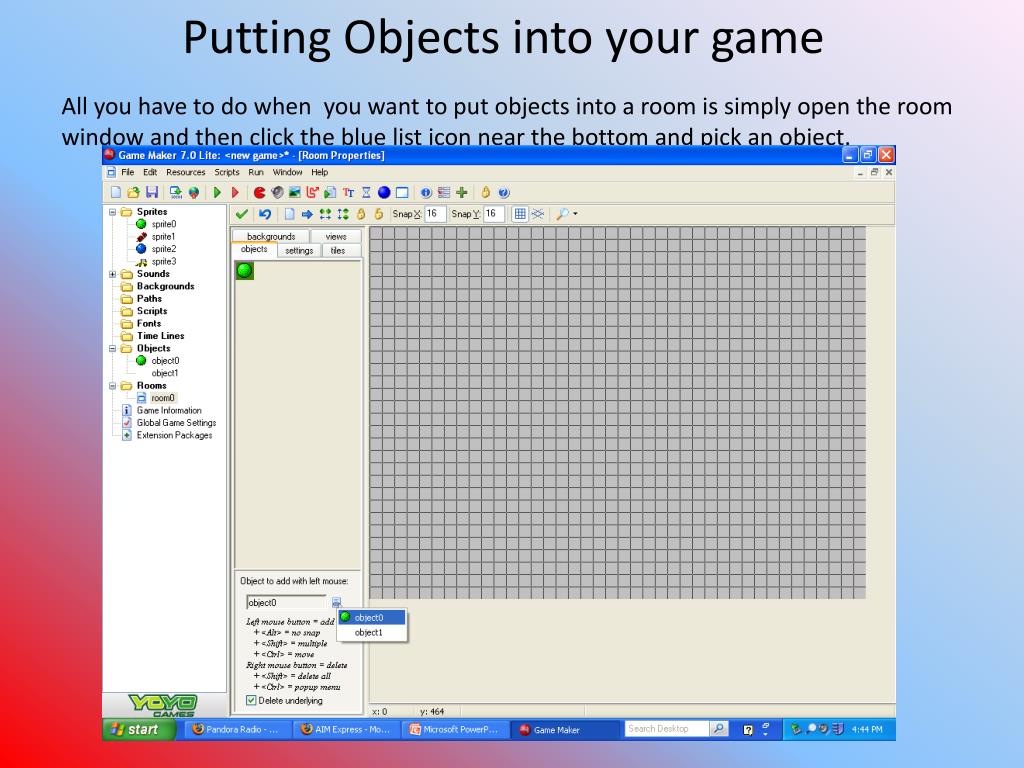Click the Create stand-alone executable icon
Image resolution: width=1024 pixels, height=768 pixels.
[x=176, y=192]
